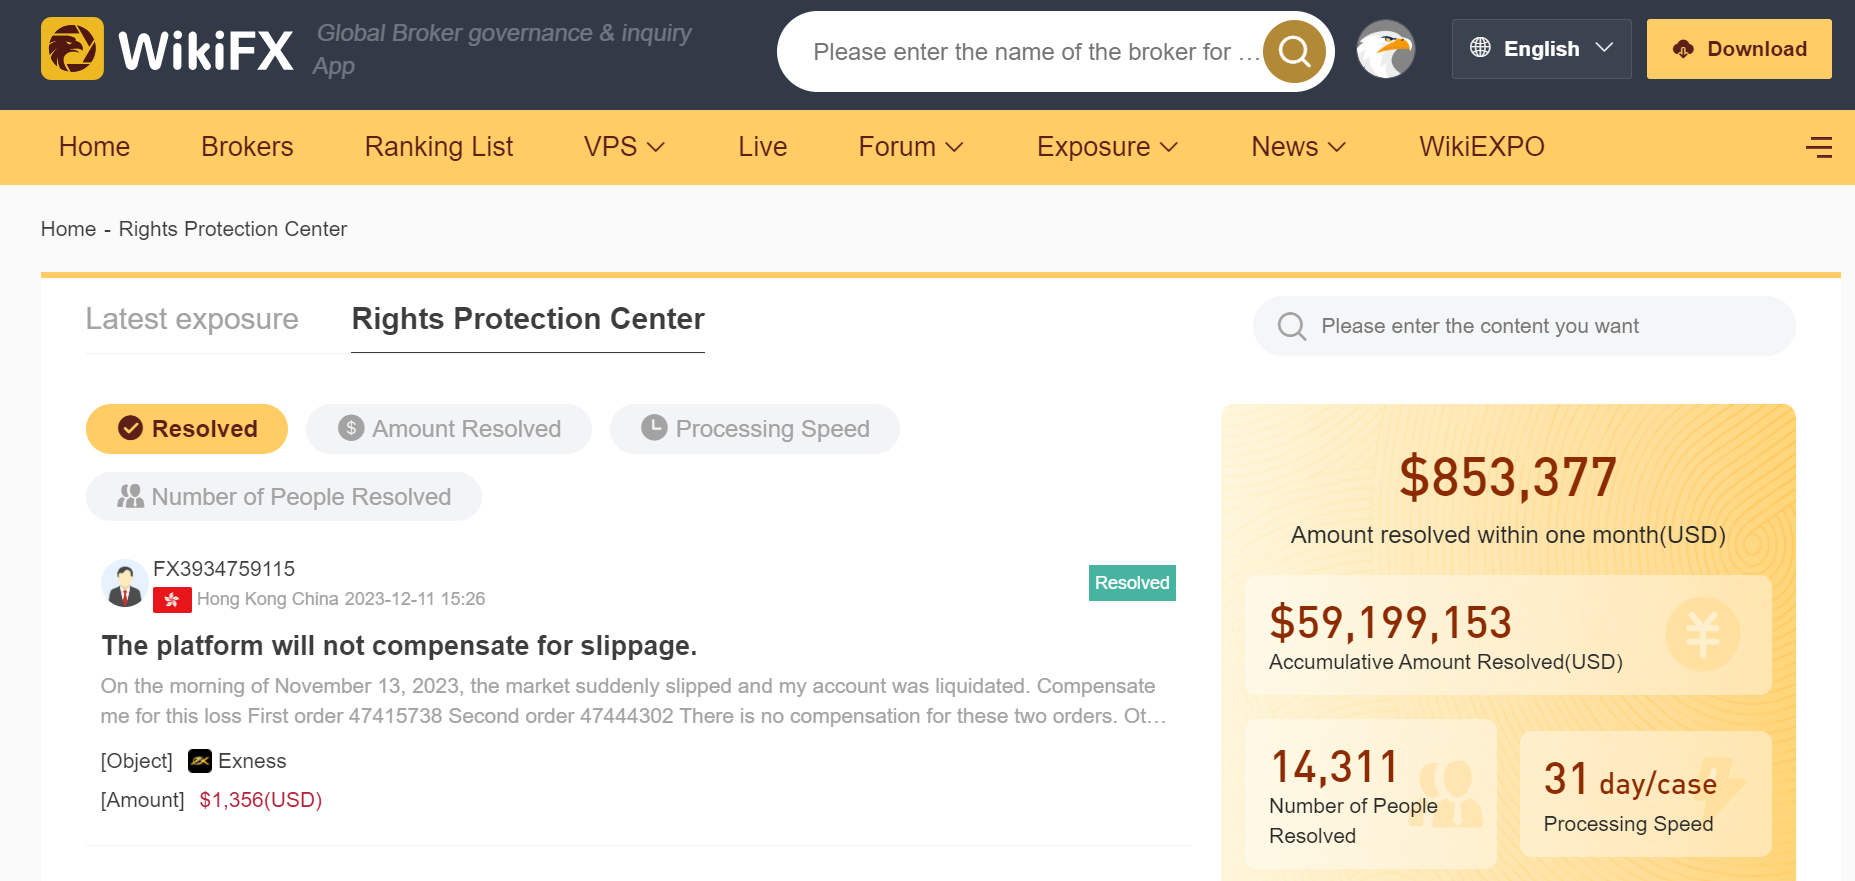Open the hamburger menu icon
Screen dimensions: 1855x881
coord(1819,147)
